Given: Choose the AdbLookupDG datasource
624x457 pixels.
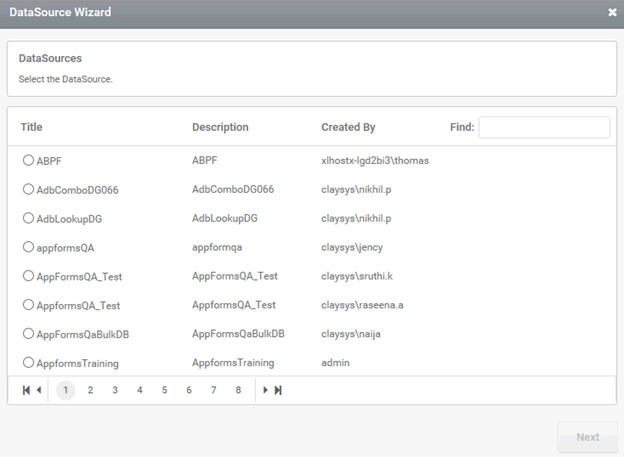Looking at the screenshot, I should click(28, 218).
